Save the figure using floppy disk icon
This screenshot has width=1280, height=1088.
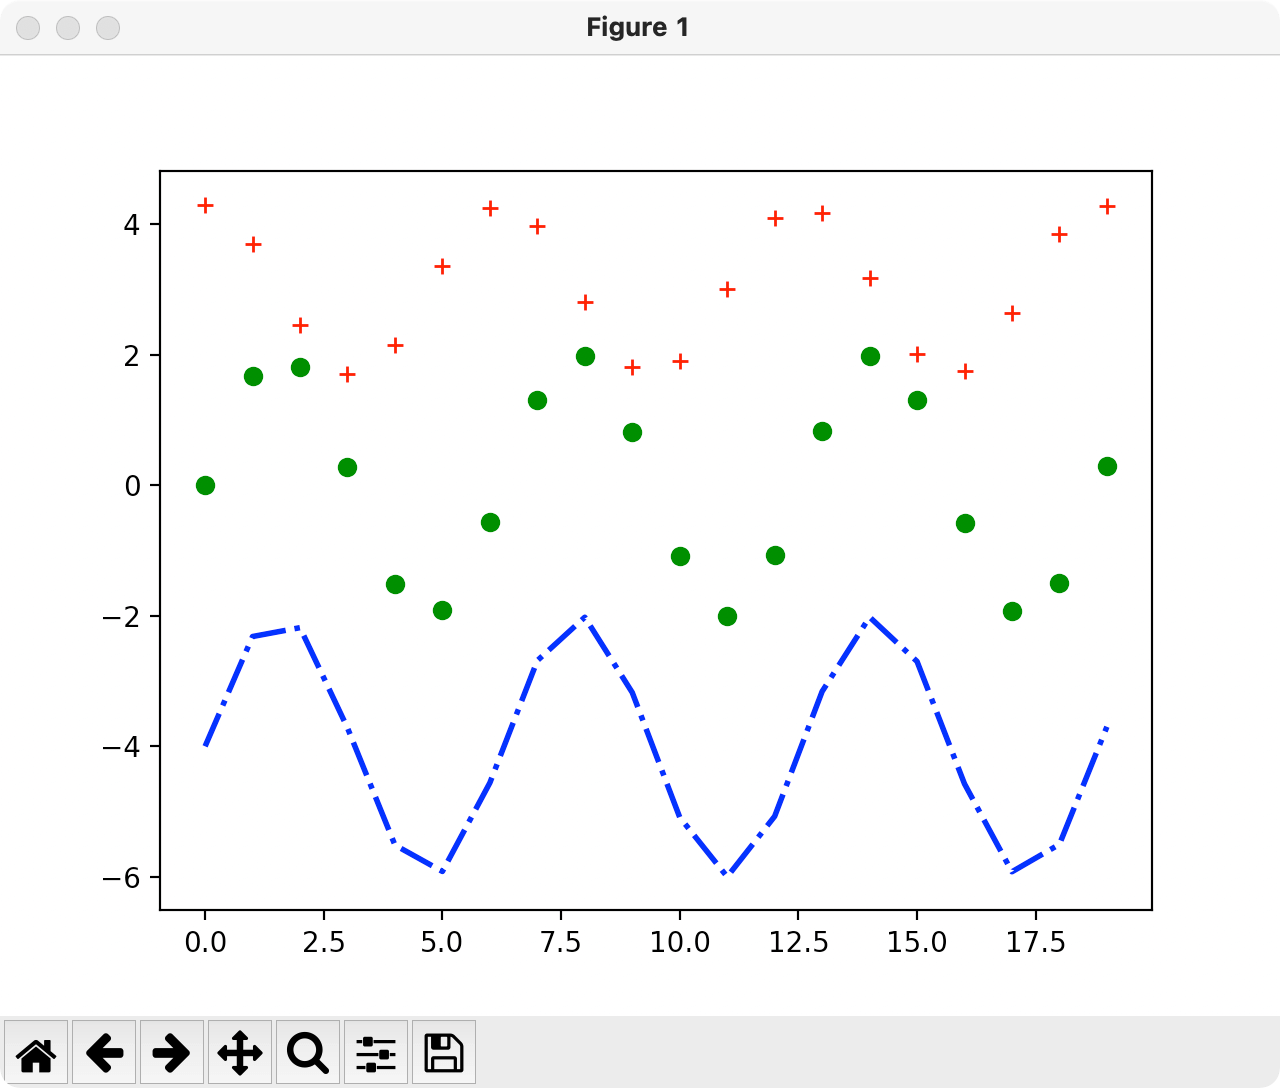tap(444, 1052)
